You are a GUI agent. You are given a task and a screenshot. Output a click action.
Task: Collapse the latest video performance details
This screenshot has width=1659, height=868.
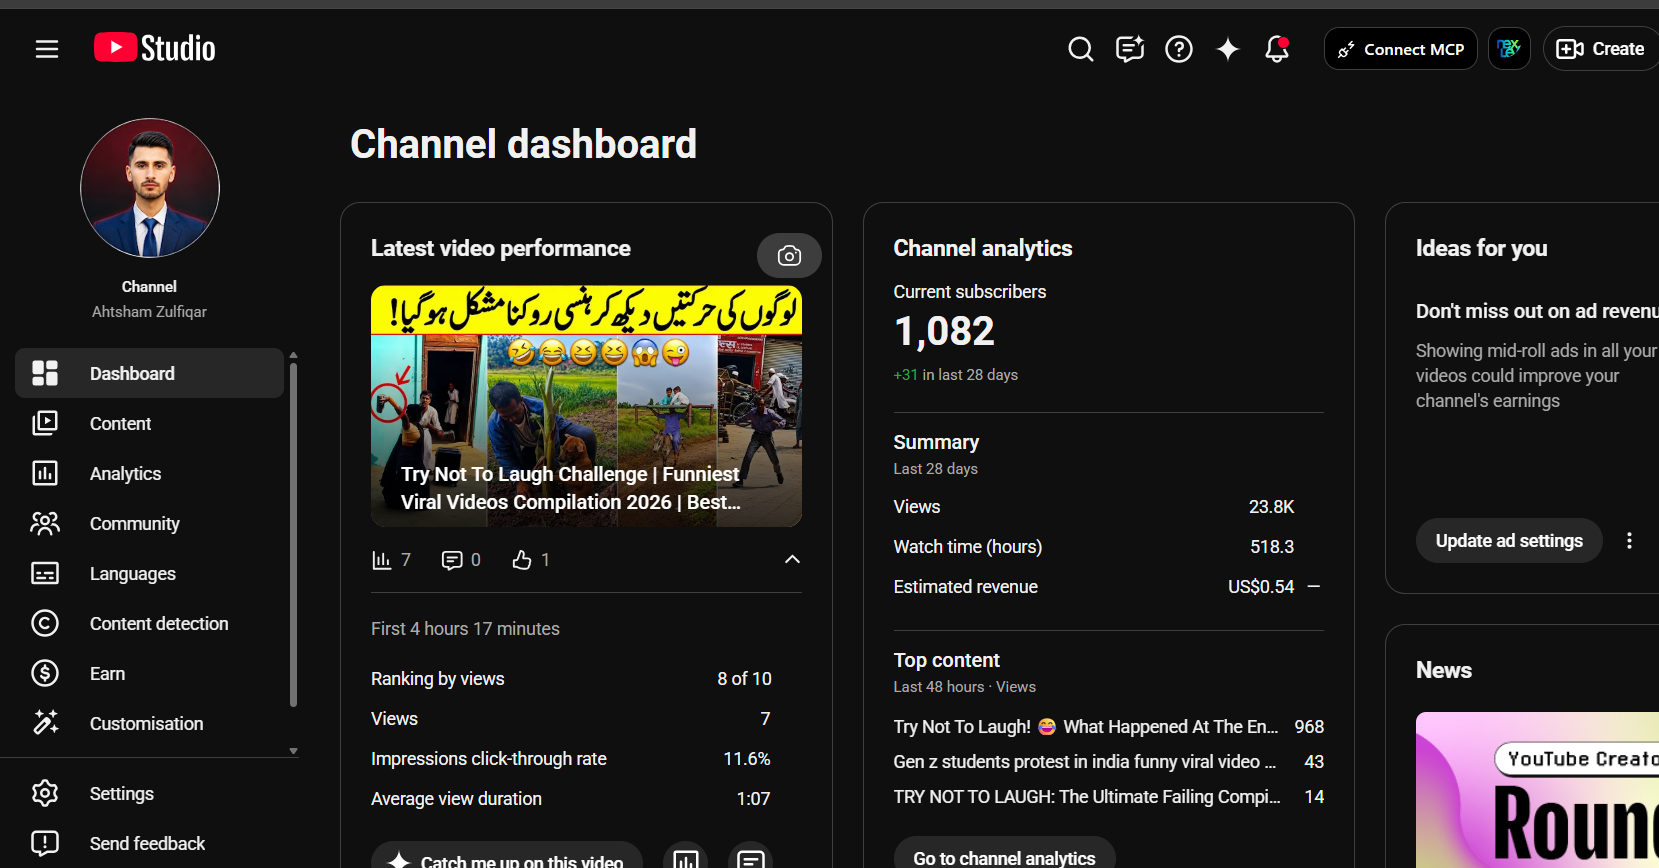click(x=792, y=559)
